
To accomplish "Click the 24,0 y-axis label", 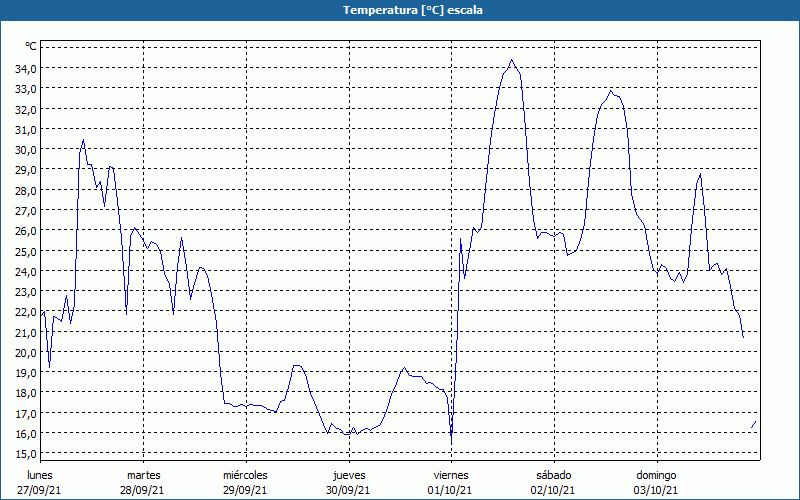I will click(26, 271).
